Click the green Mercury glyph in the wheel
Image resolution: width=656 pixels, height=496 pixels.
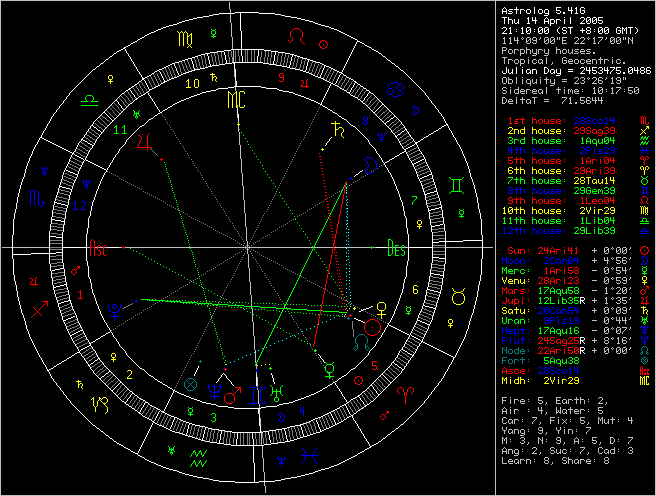pyautogui.click(x=330, y=368)
